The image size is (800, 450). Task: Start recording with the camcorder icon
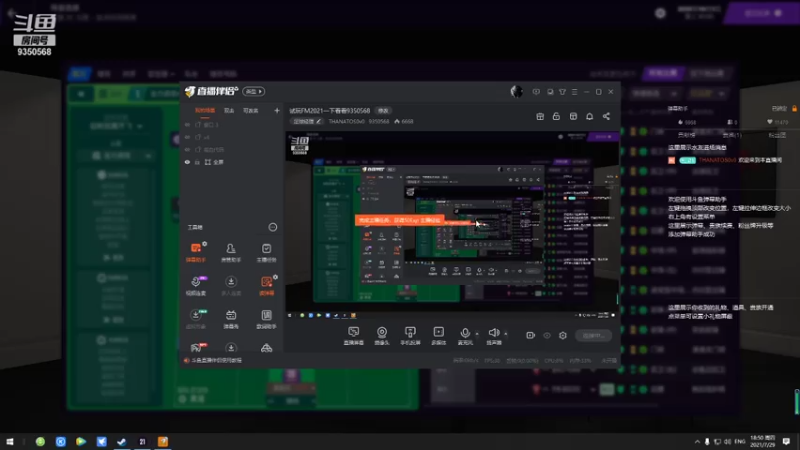point(531,335)
